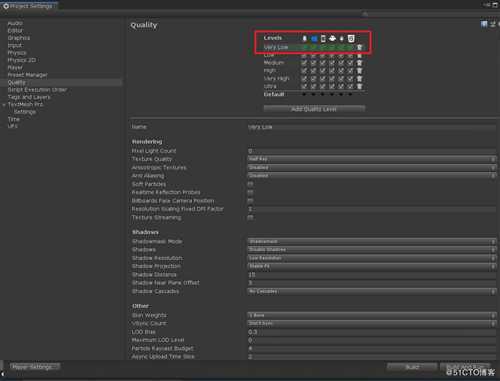This screenshot has width=500, height=381.
Task: Open the Script Execution Order category
Action: [37, 90]
